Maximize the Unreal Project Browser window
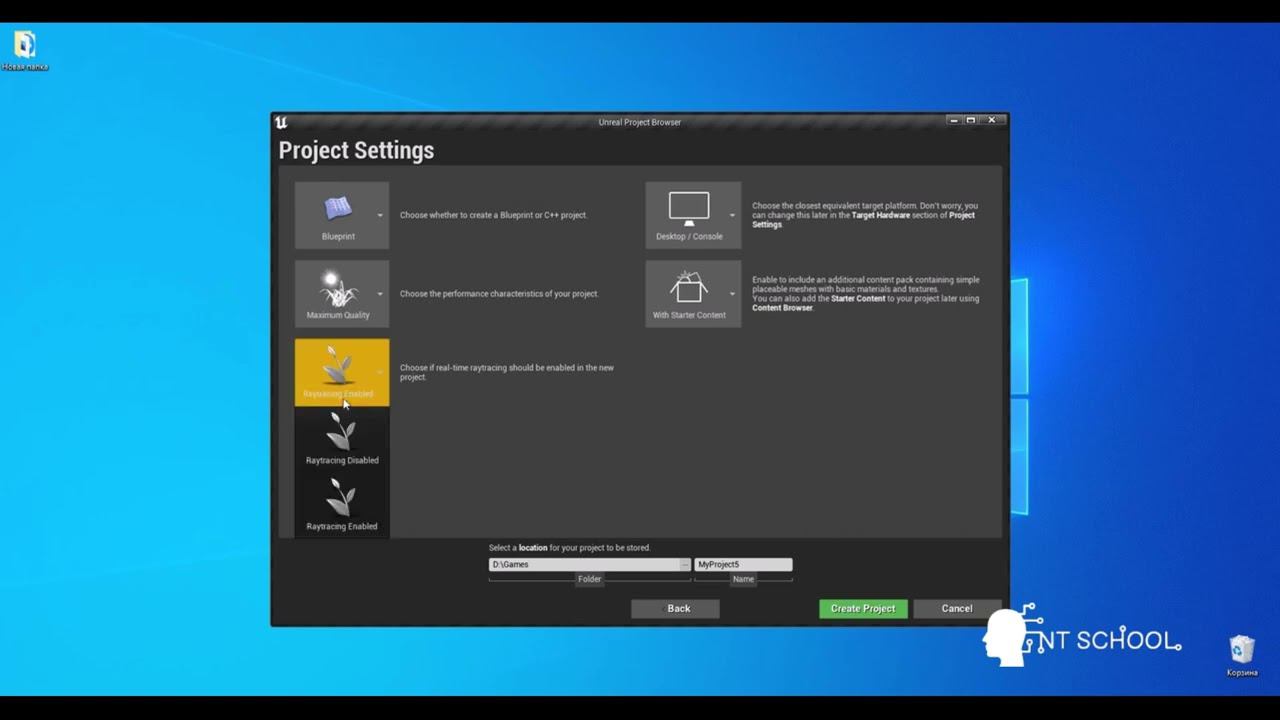1280x720 pixels. (971, 120)
